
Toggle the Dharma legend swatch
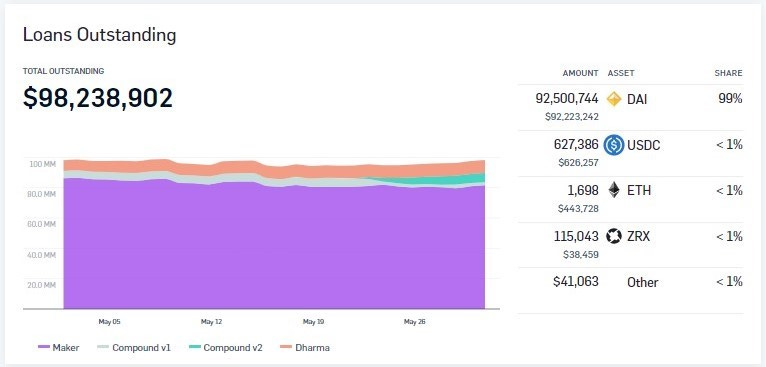click(x=286, y=347)
